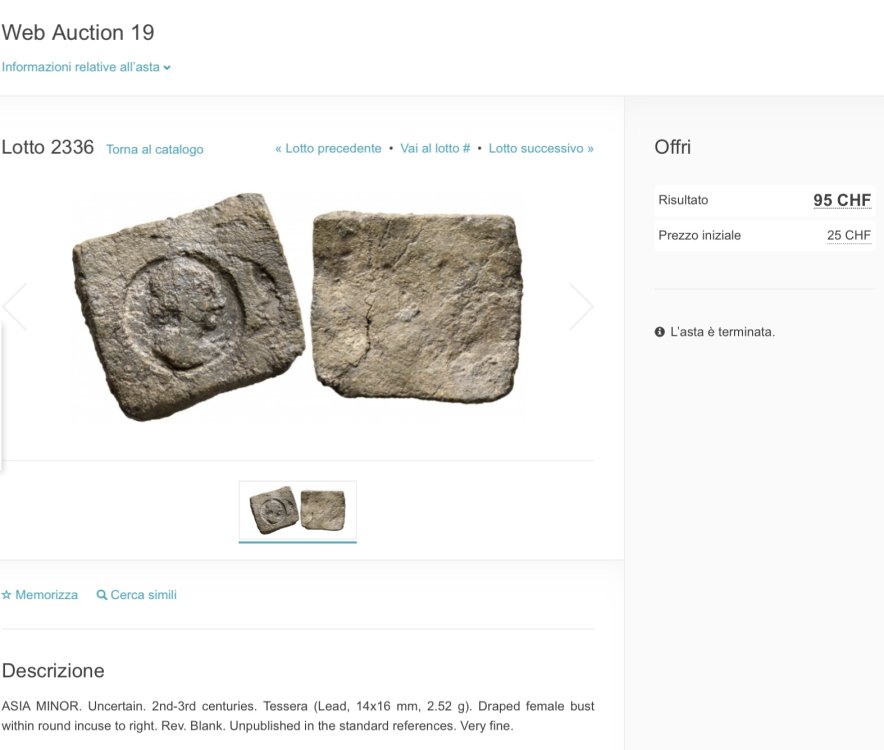Image resolution: width=884 pixels, height=750 pixels.
Task: Click the Lotto 2336 title
Action: pos(48,147)
